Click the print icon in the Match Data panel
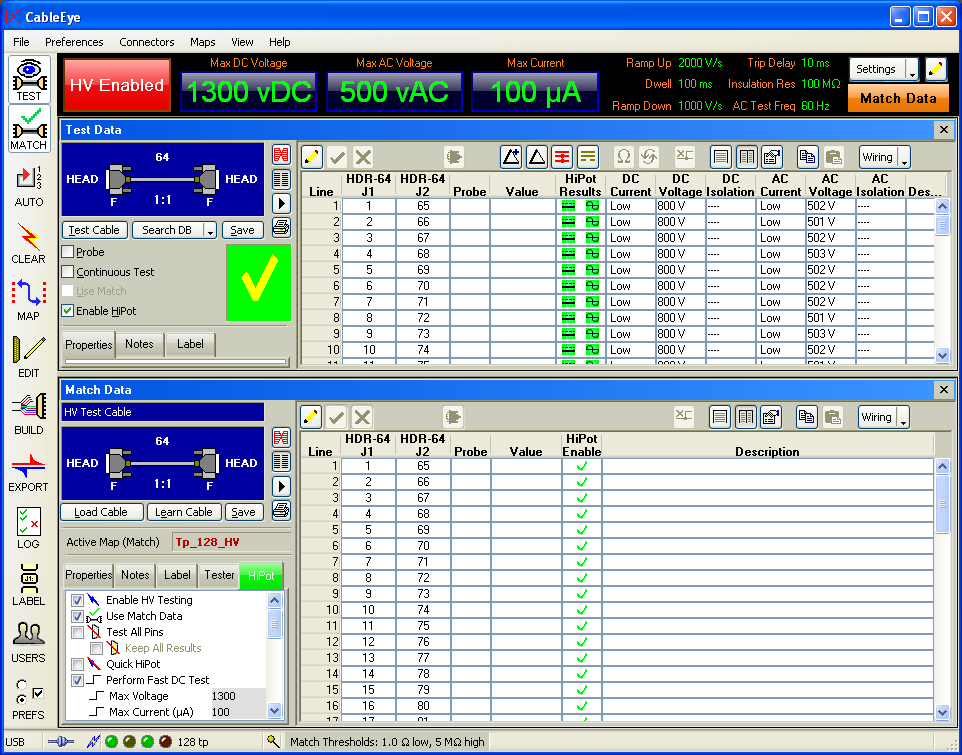Screen dimensions: 962x755 point(281,510)
